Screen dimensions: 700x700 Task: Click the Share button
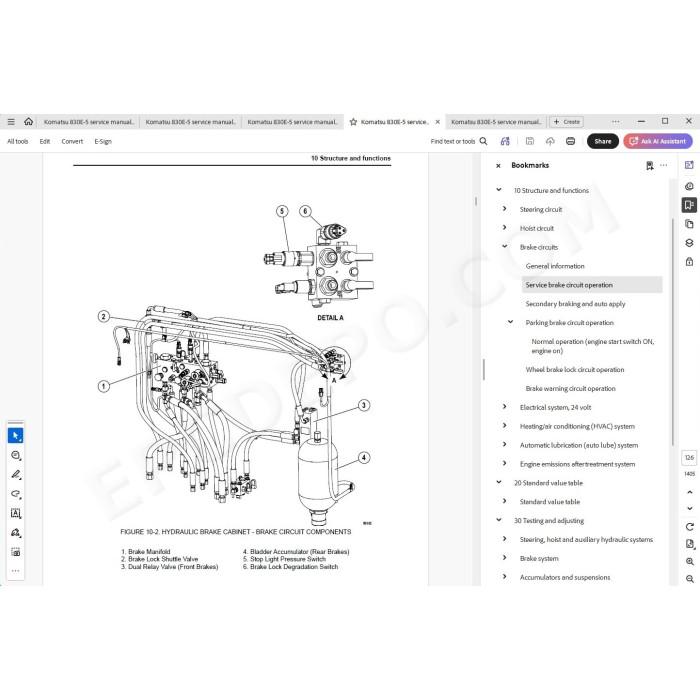603,141
